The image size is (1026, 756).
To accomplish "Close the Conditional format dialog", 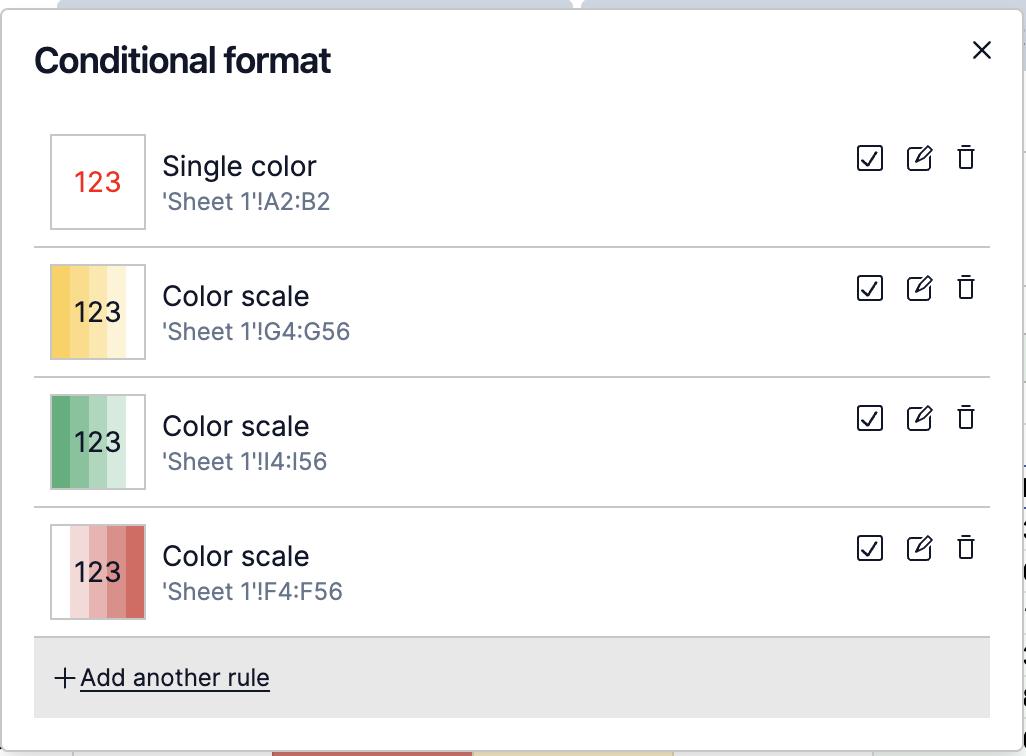I will 982,51.
